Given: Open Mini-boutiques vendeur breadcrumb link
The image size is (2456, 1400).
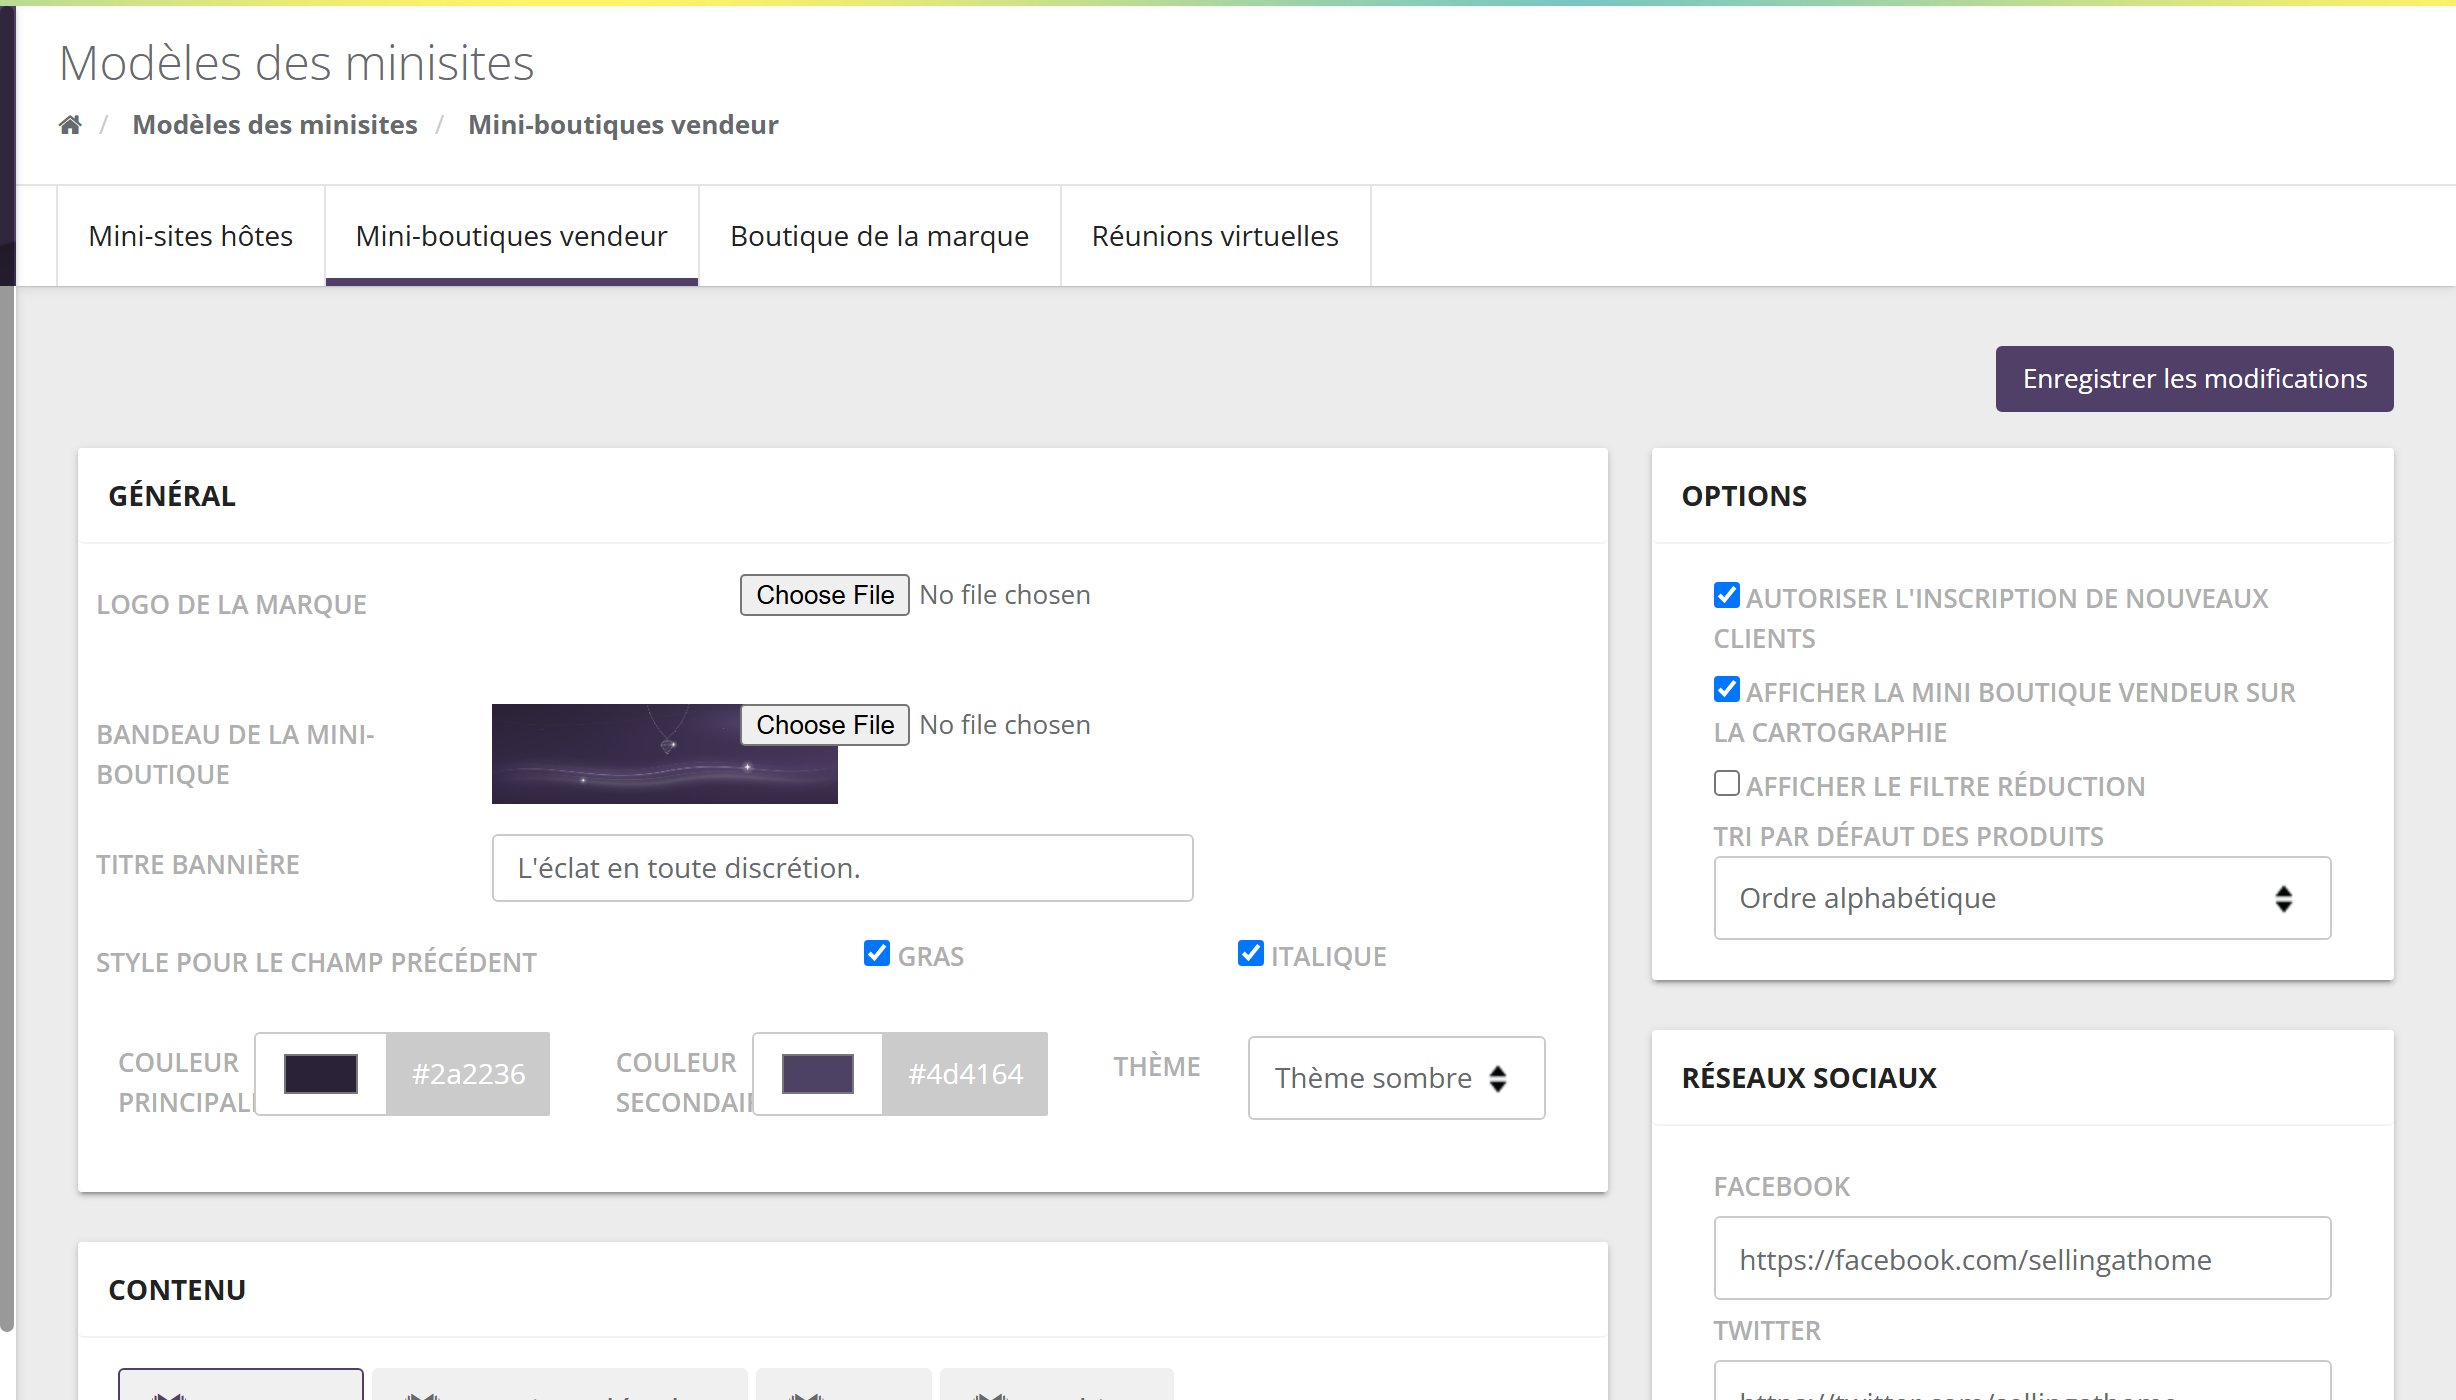Looking at the screenshot, I should coord(623,125).
